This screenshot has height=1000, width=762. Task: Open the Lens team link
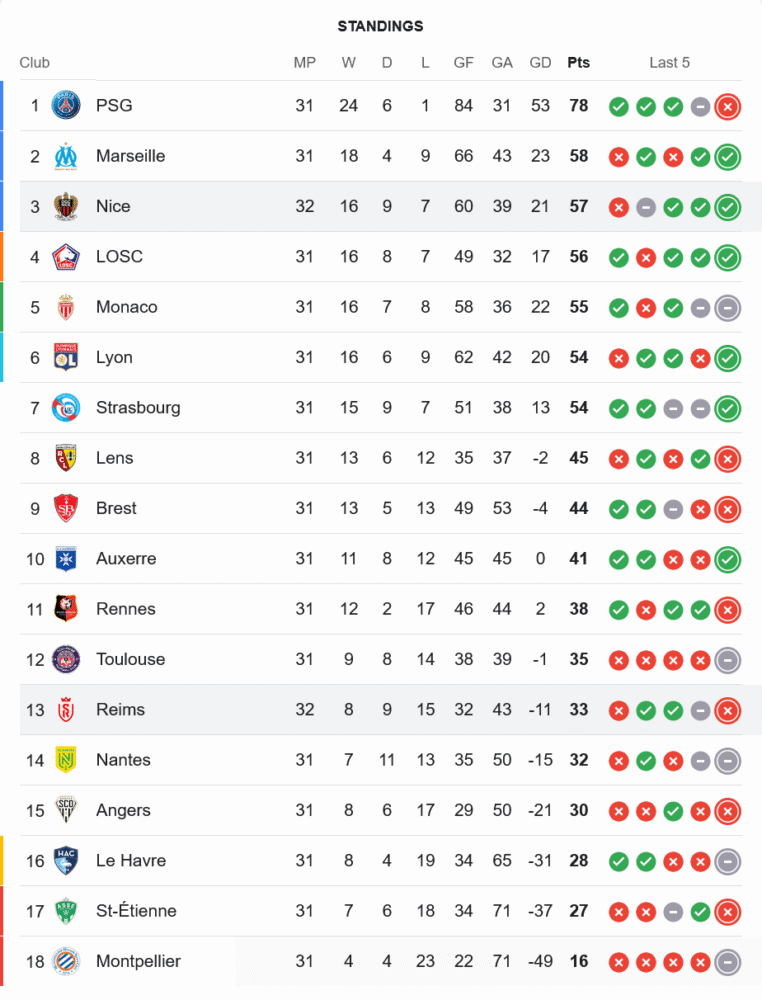pos(114,458)
